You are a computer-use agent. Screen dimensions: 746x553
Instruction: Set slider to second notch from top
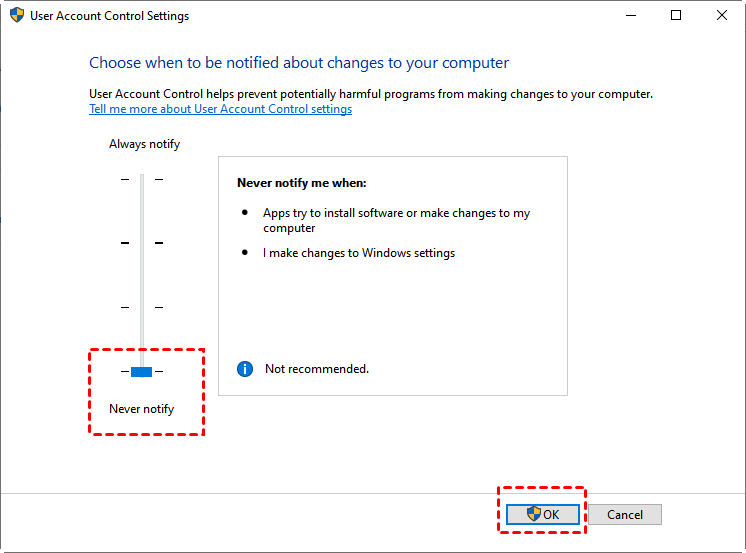tap(142, 243)
